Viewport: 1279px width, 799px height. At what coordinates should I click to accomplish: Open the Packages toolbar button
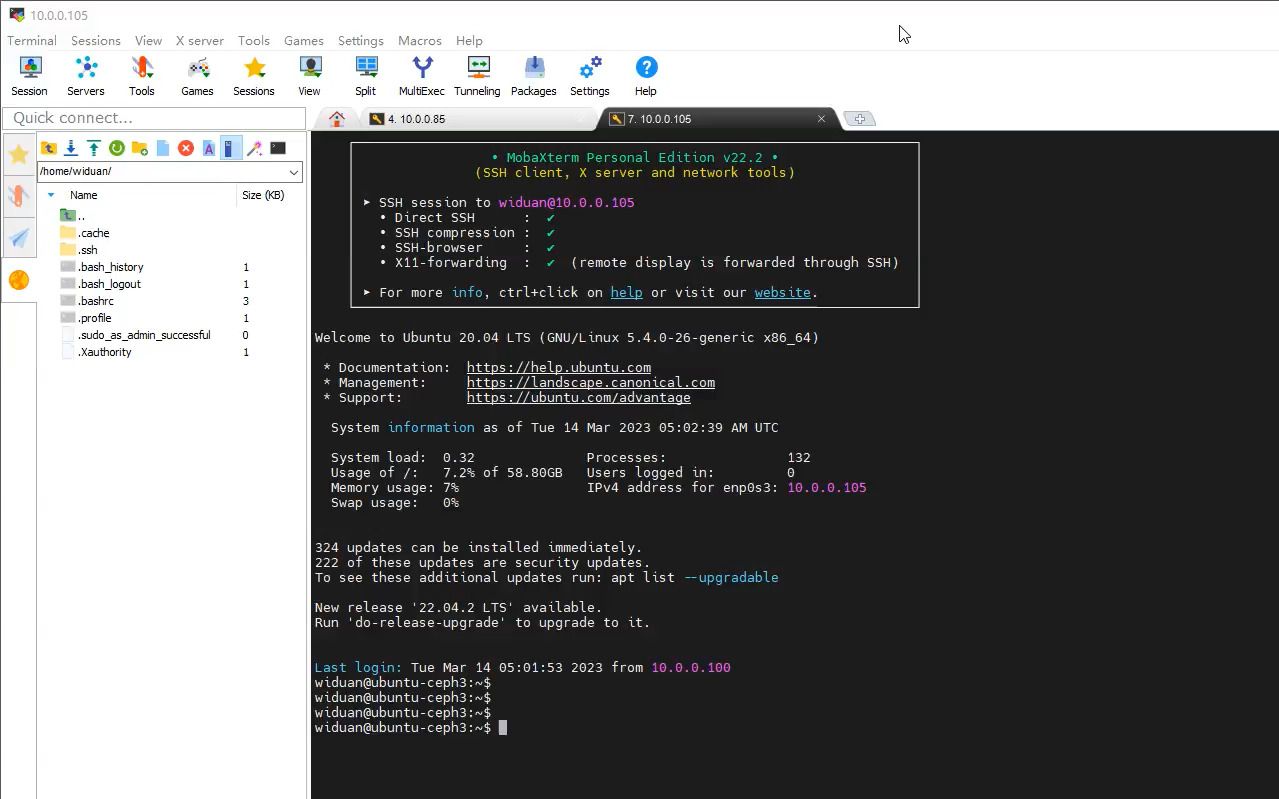click(x=534, y=76)
